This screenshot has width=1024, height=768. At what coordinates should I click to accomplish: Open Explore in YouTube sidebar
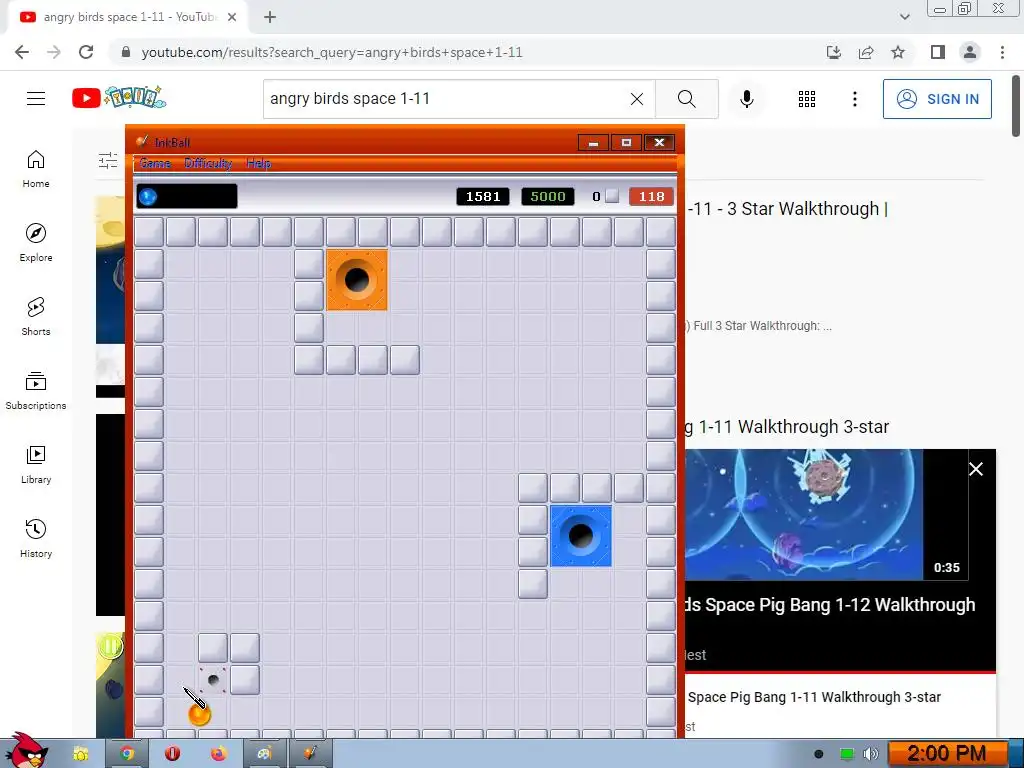(36, 243)
